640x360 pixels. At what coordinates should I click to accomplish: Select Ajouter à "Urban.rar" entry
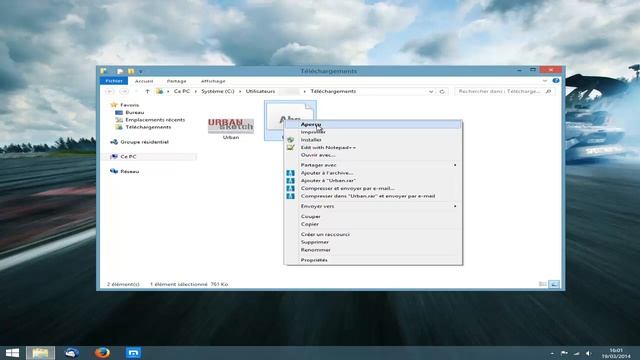click(x=373, y=180)
